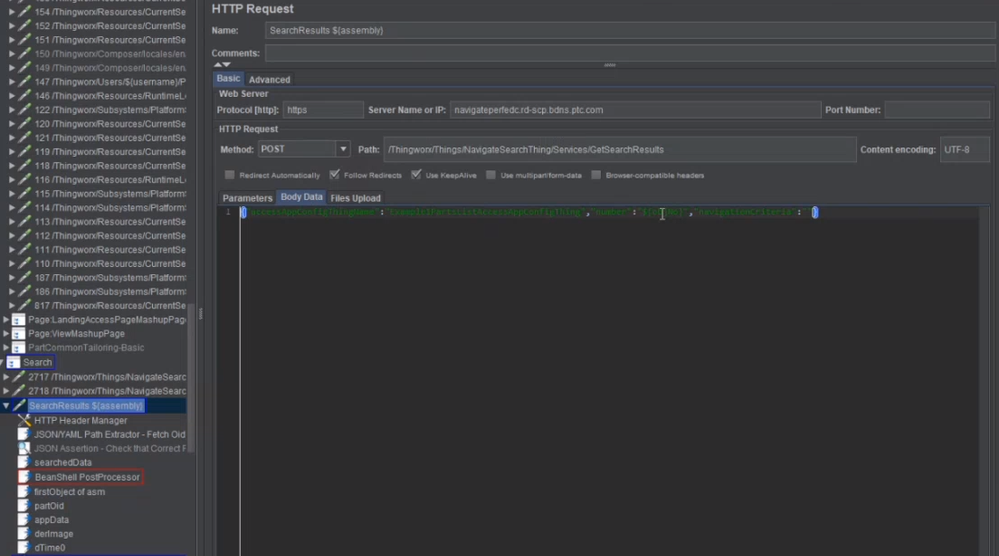
Task: Click the BeanShell PostProcessor icon
Action: click(x=24, y=477)
